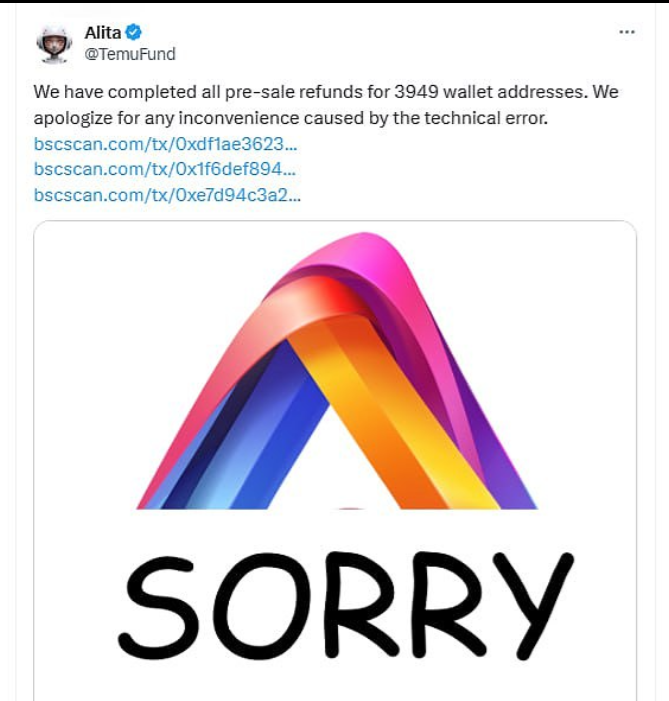Open the @TemuFund handle link
The height and width of the screenshot is (701, 669).
[130, 54]
